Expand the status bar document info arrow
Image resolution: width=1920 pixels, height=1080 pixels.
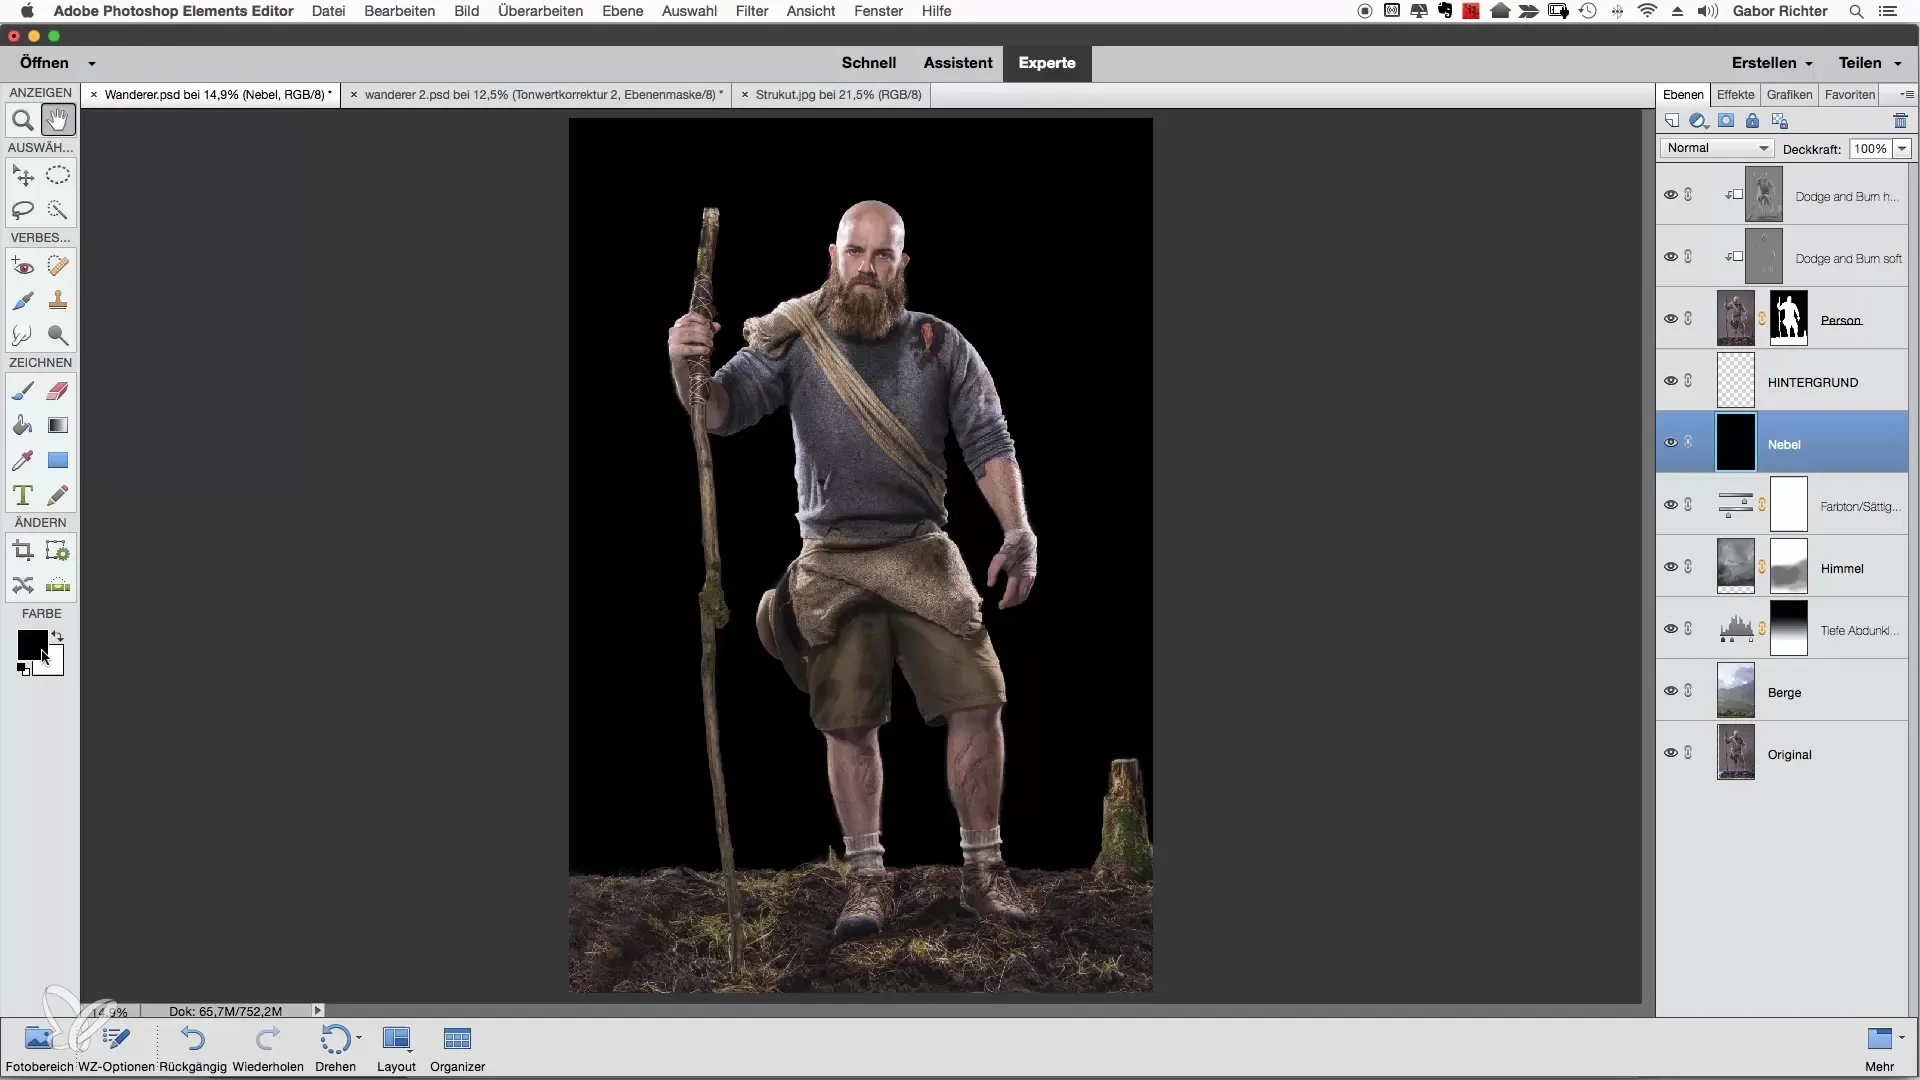pyautogui.click(x=318, y=1011)
